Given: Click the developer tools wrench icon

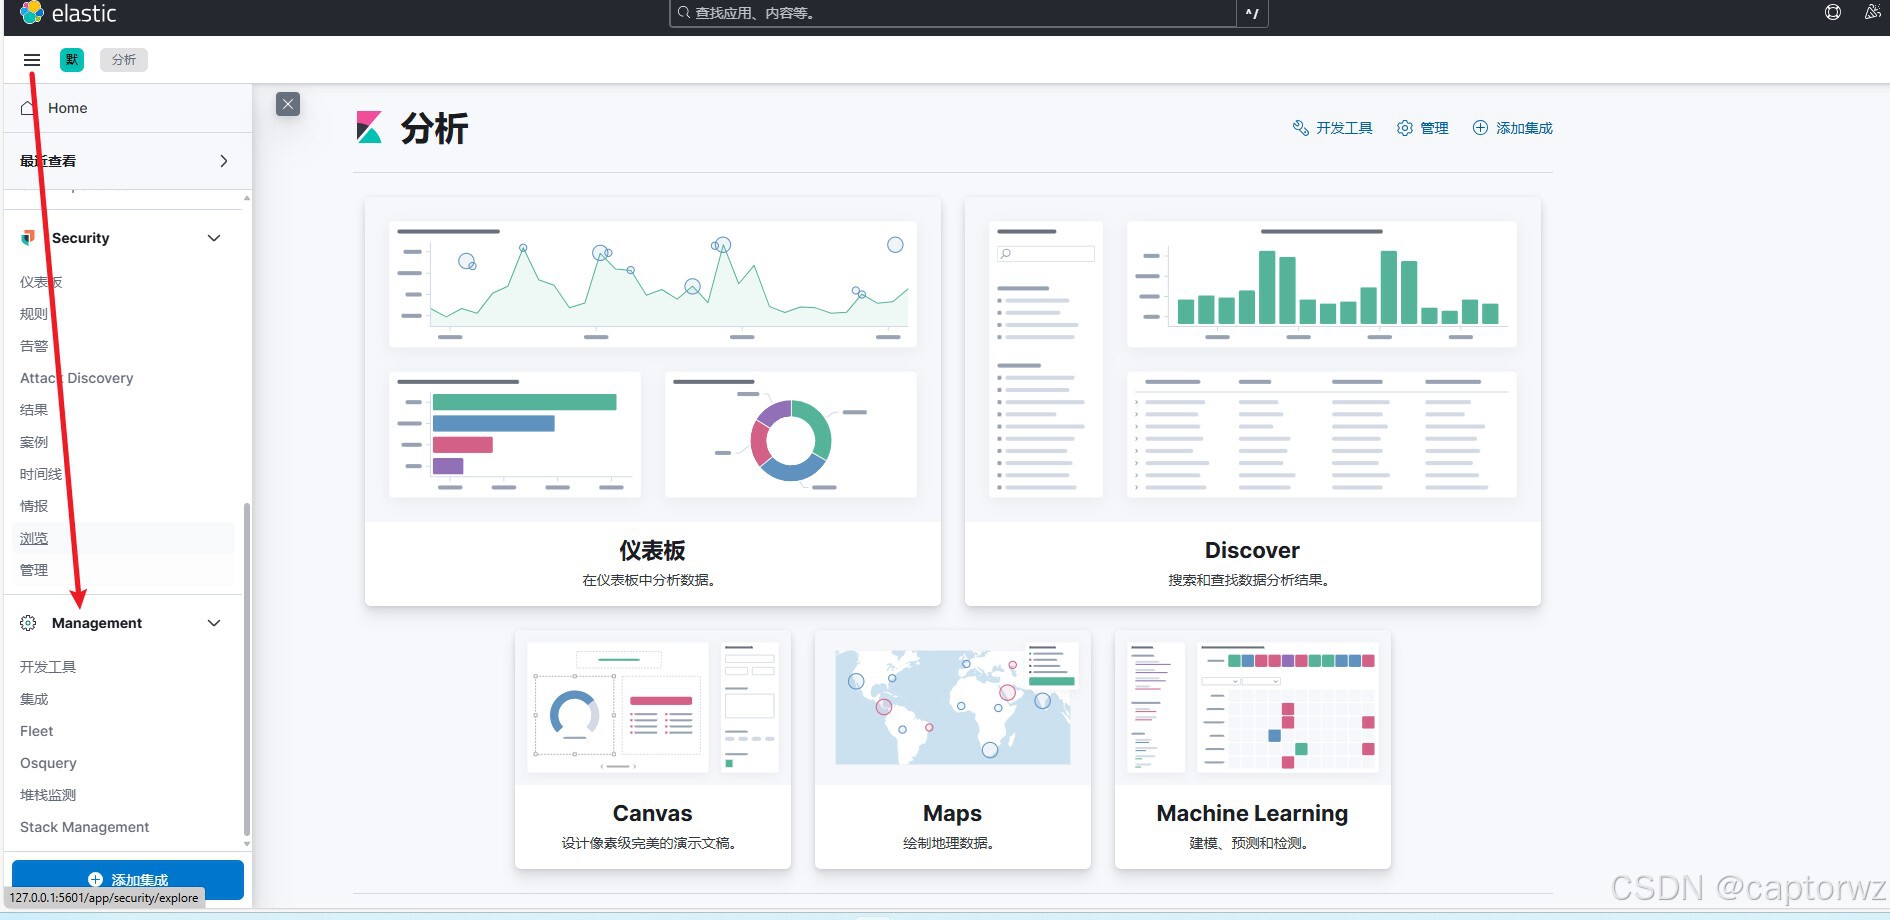Looking at the screenshot, I should tap(1300, 128).
